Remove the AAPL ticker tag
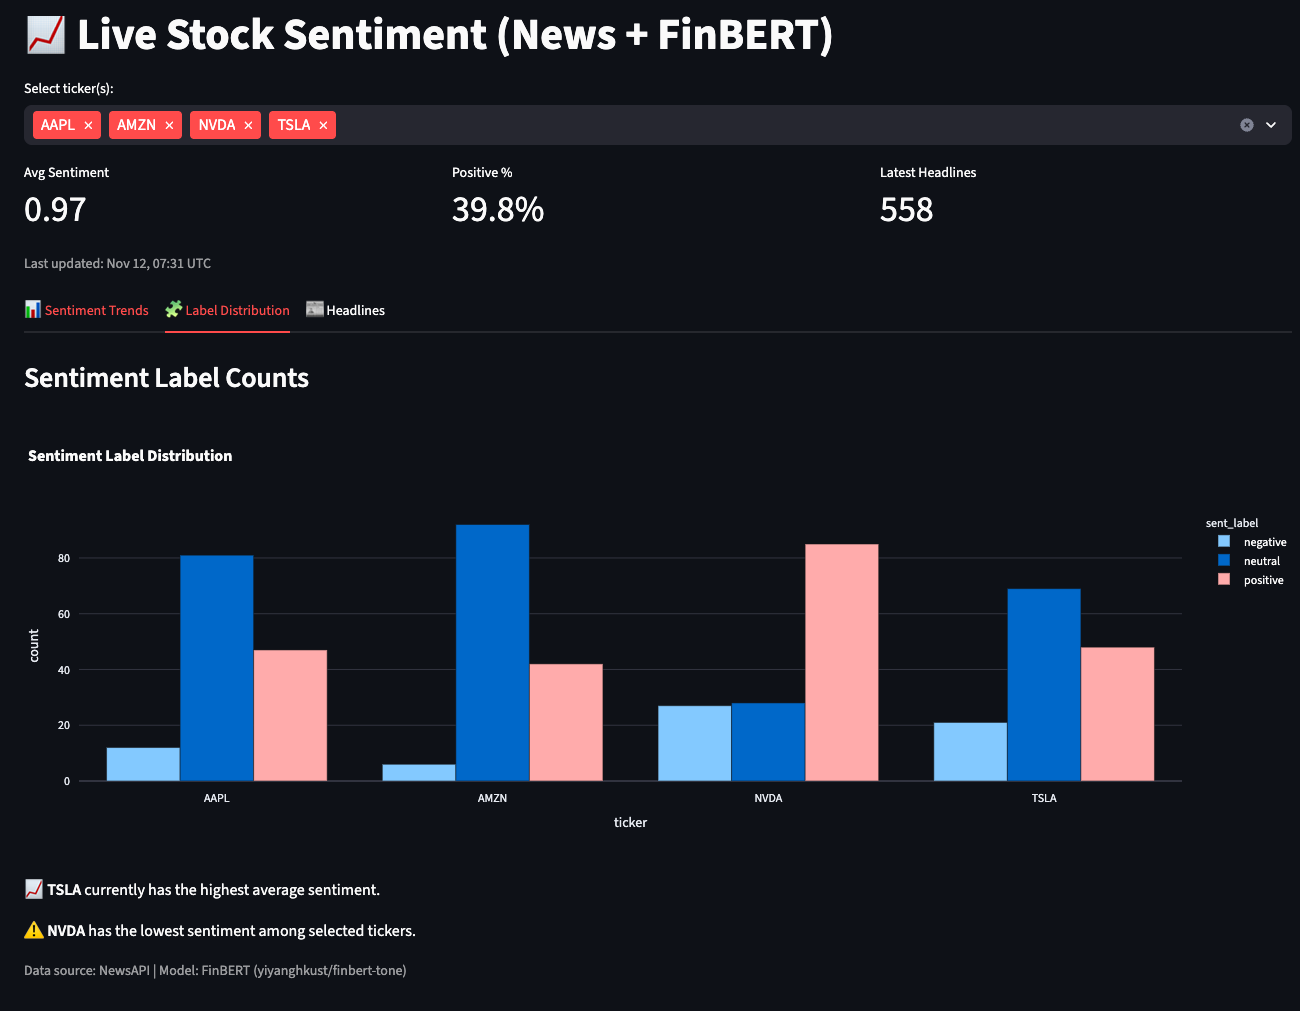 point(88,125)
